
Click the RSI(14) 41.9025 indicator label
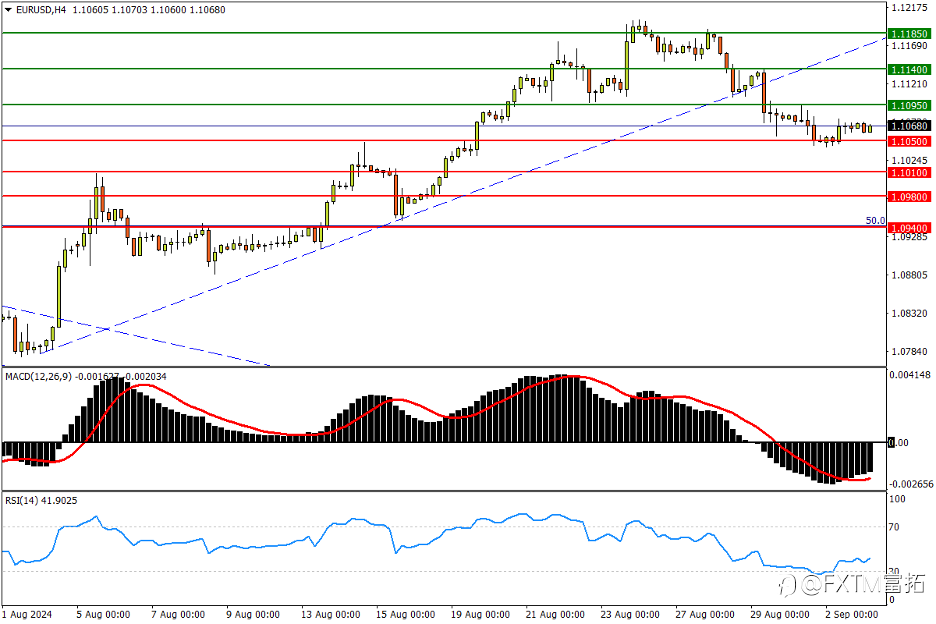point(41,500)
